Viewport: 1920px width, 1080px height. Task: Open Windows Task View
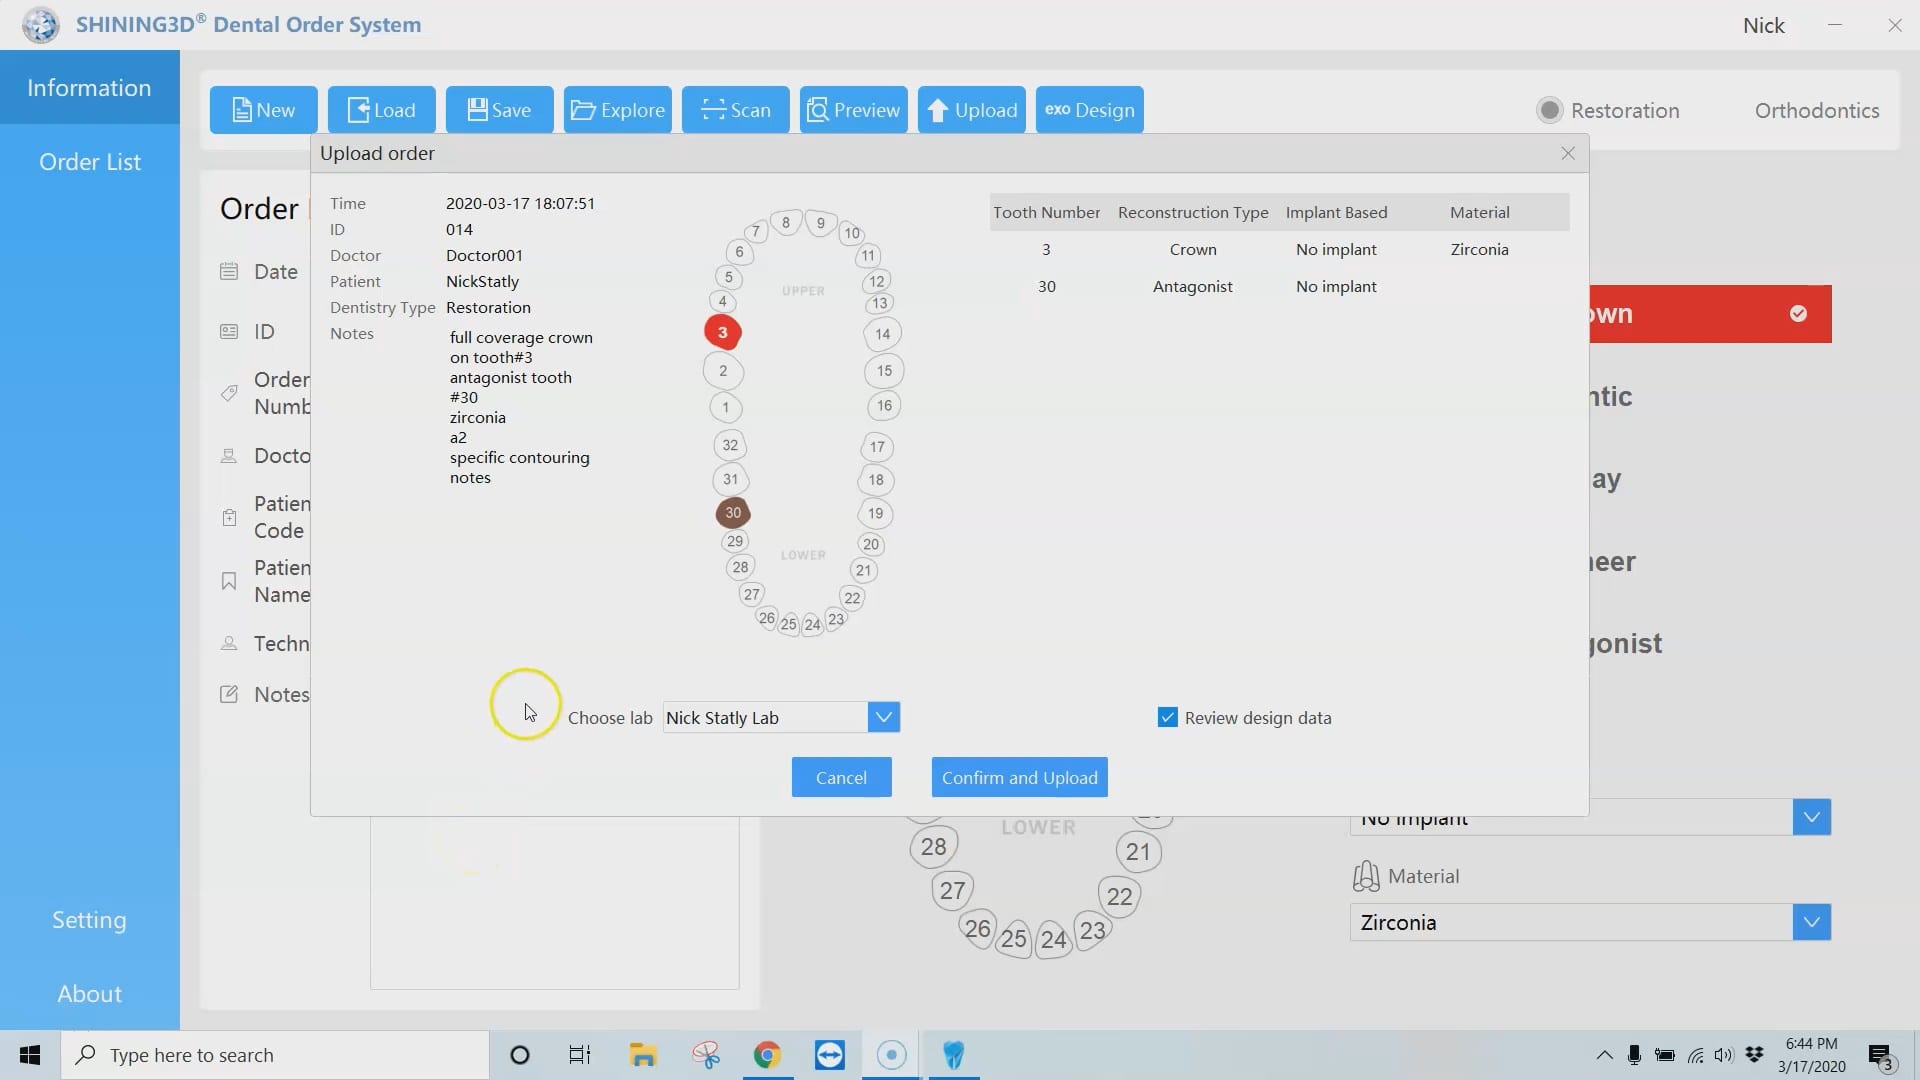coord(580,1055)
